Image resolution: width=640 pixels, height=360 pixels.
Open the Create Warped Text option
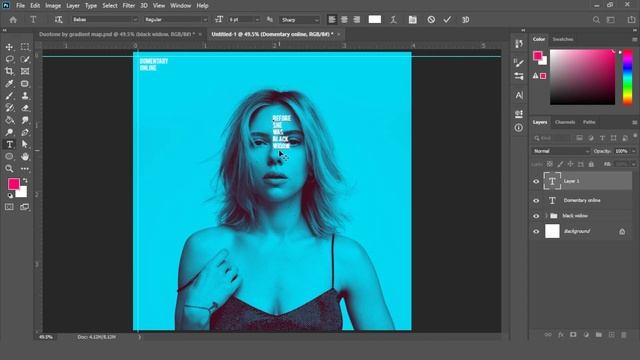[393, 20]
